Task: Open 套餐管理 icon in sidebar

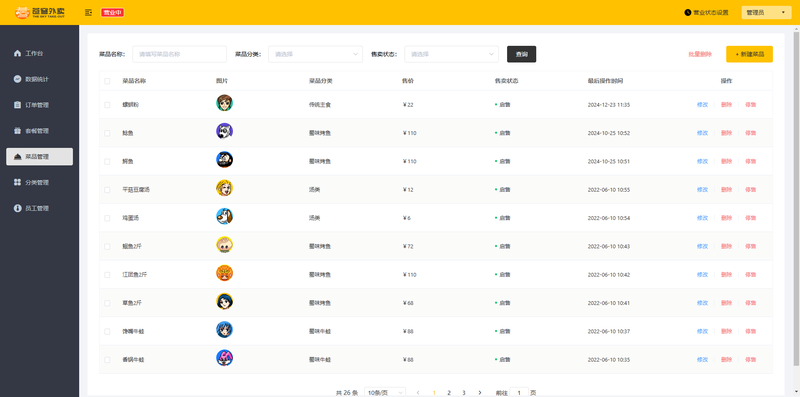Action: (17, 131)
